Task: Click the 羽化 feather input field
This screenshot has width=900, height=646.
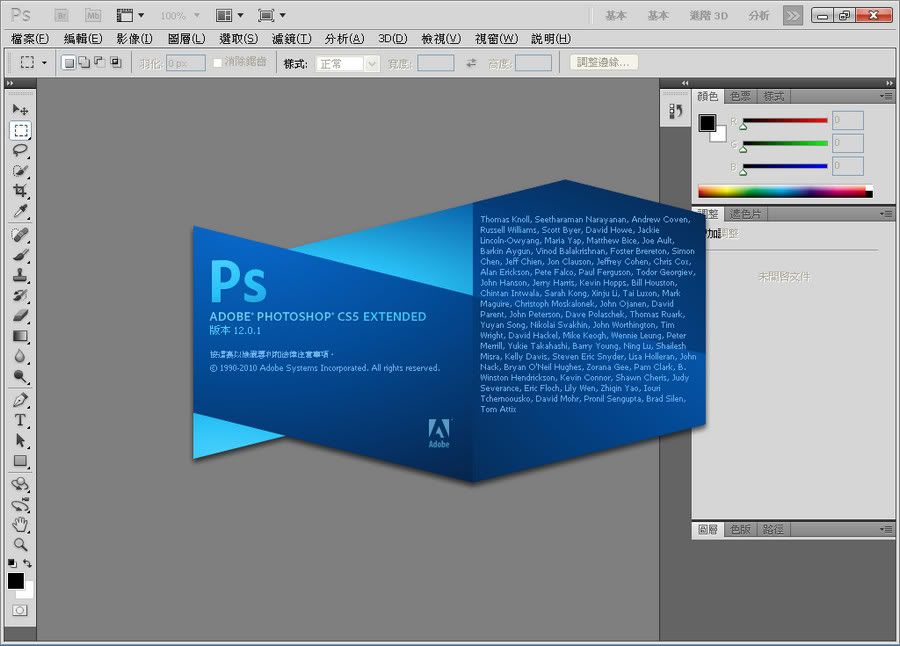Action: 185,63
